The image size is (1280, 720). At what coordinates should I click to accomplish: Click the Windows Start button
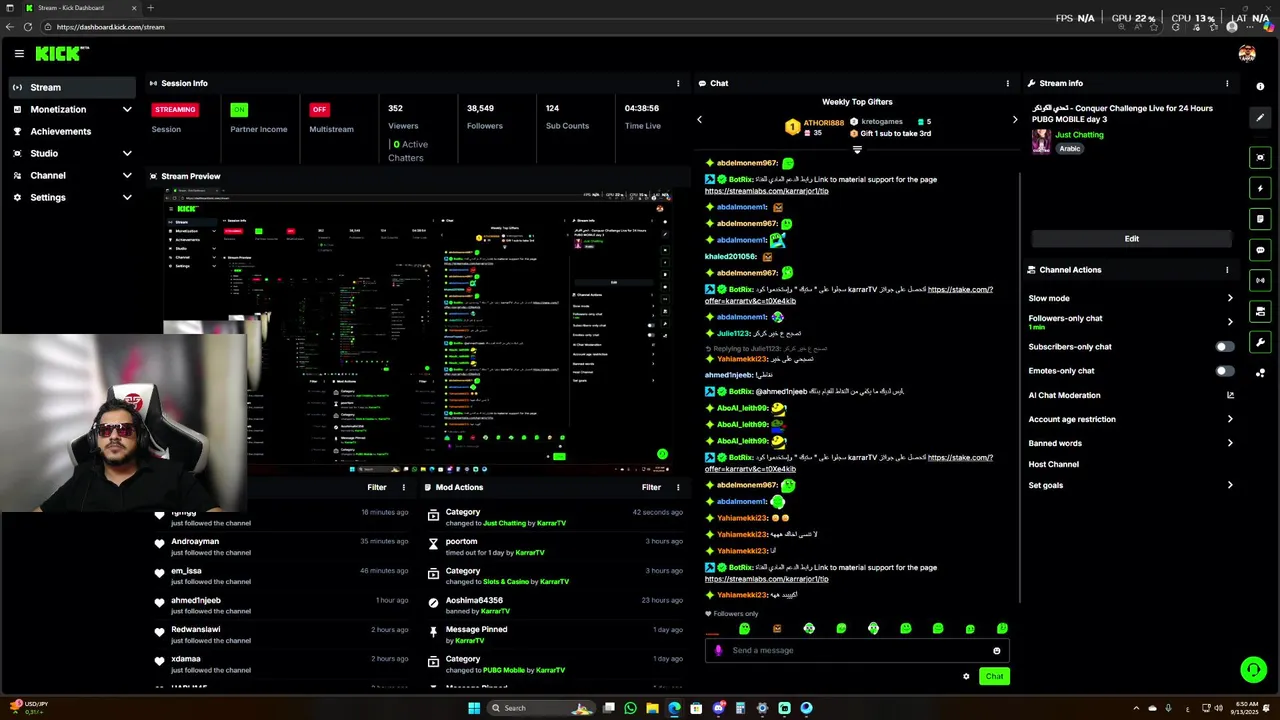[474, 708]
